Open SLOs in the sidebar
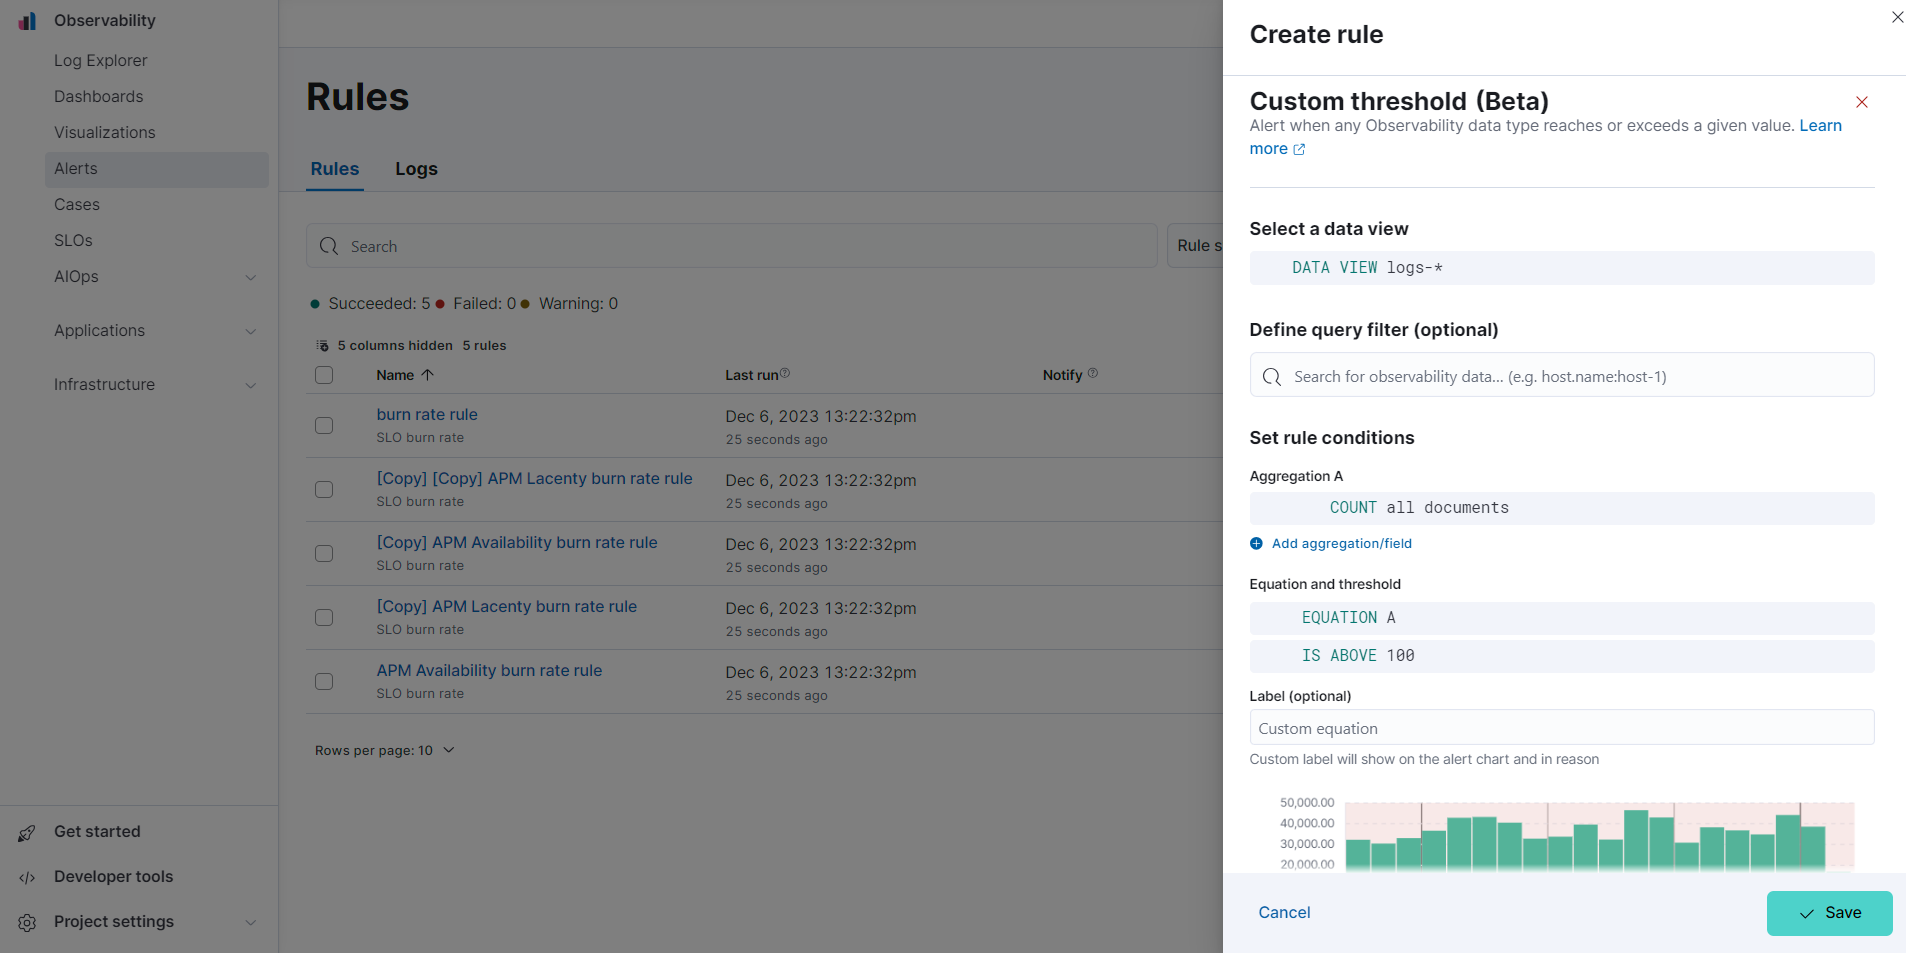The height and width of the screenshot is (953, 1906). (73, 241)
